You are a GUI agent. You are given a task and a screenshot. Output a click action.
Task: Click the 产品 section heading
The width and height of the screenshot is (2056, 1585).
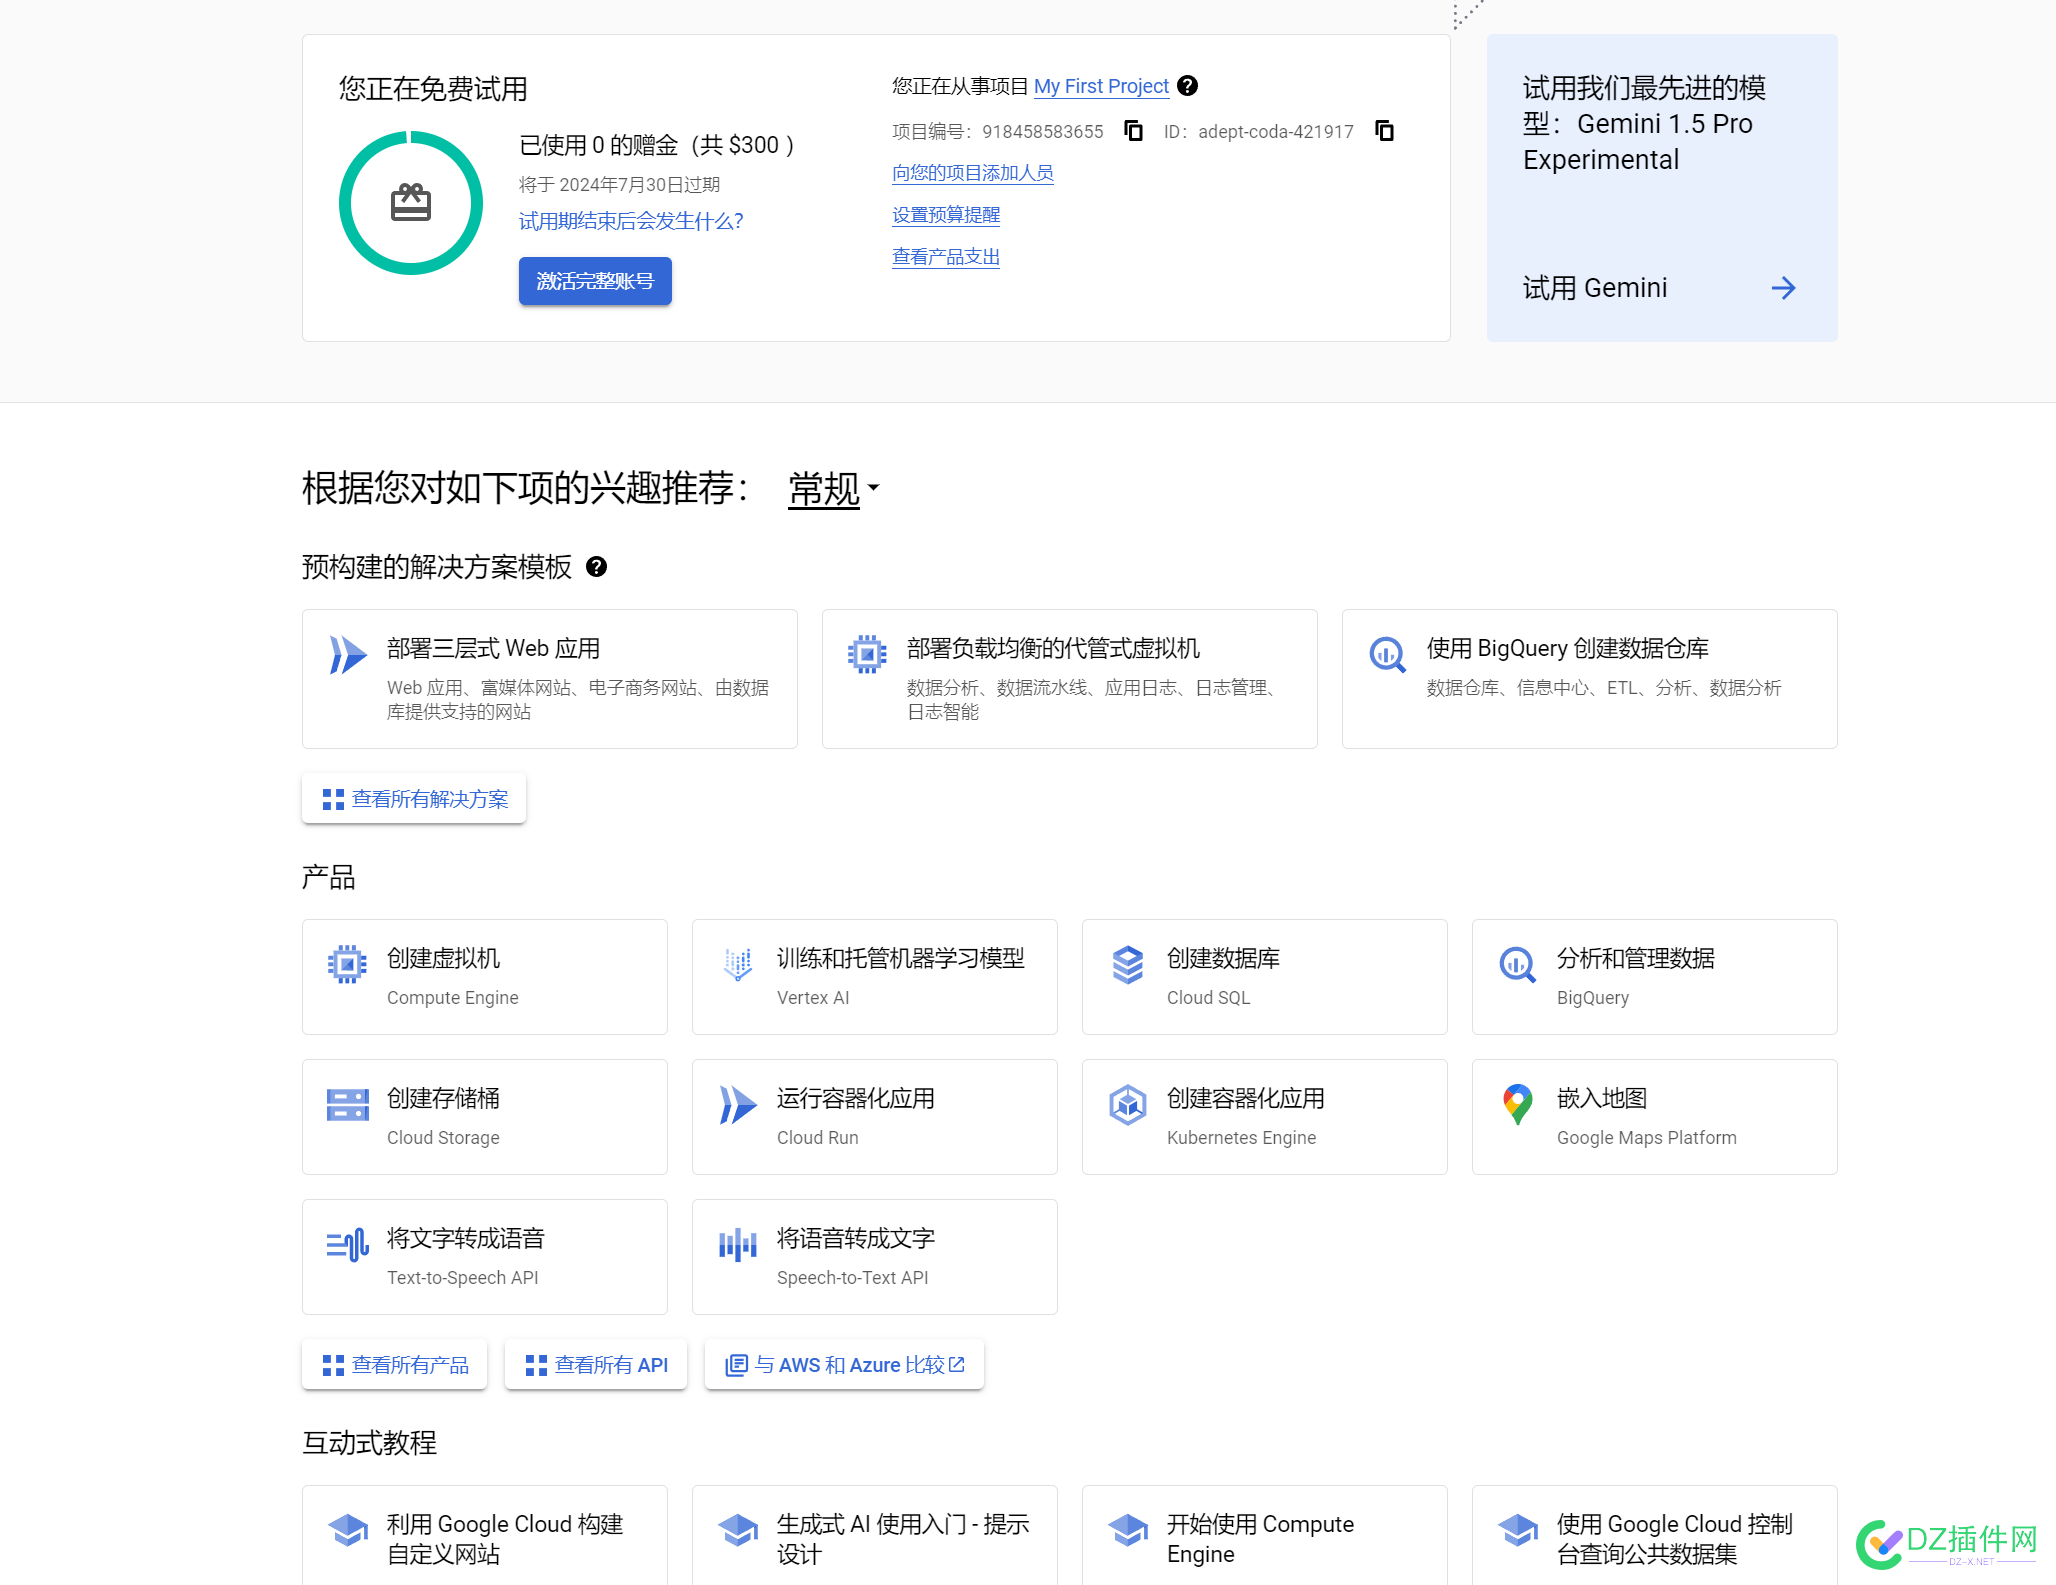coord(329,877)
